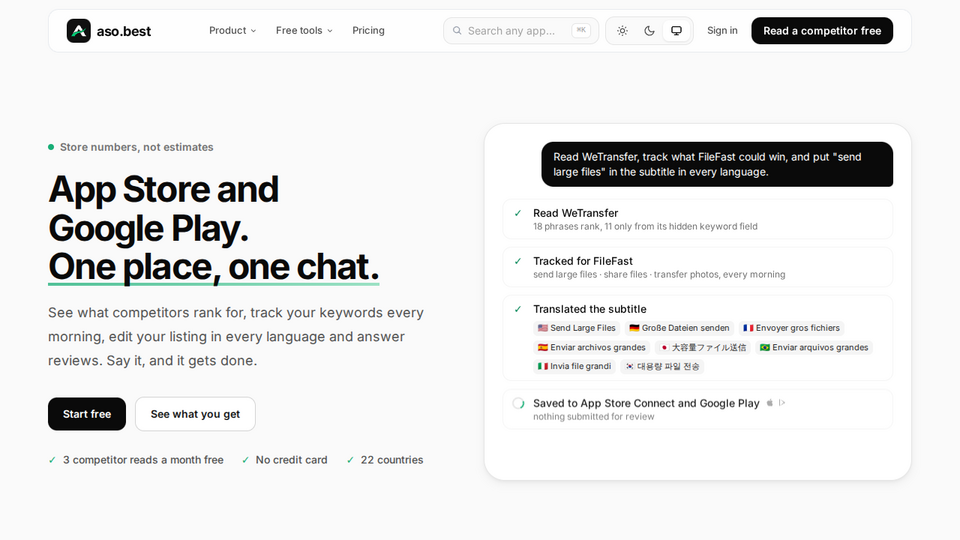Viewport: 960px width, 540px height.
Task: Click "22 countries" text
Action: click(392, 460)
